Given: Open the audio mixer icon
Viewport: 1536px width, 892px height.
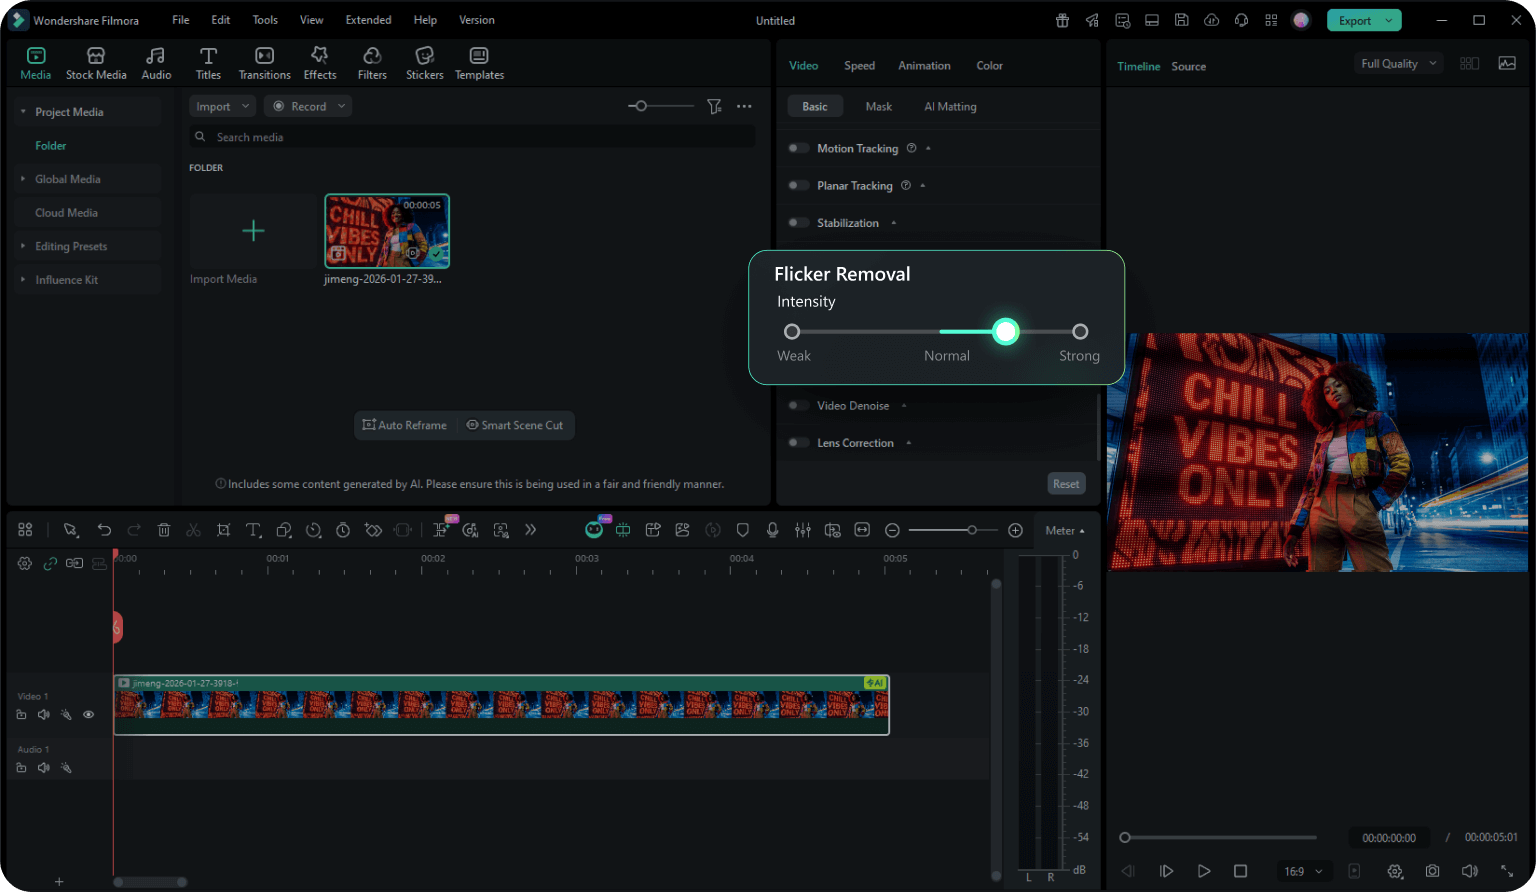Looking at the screenshot, I should coord(802,530).
